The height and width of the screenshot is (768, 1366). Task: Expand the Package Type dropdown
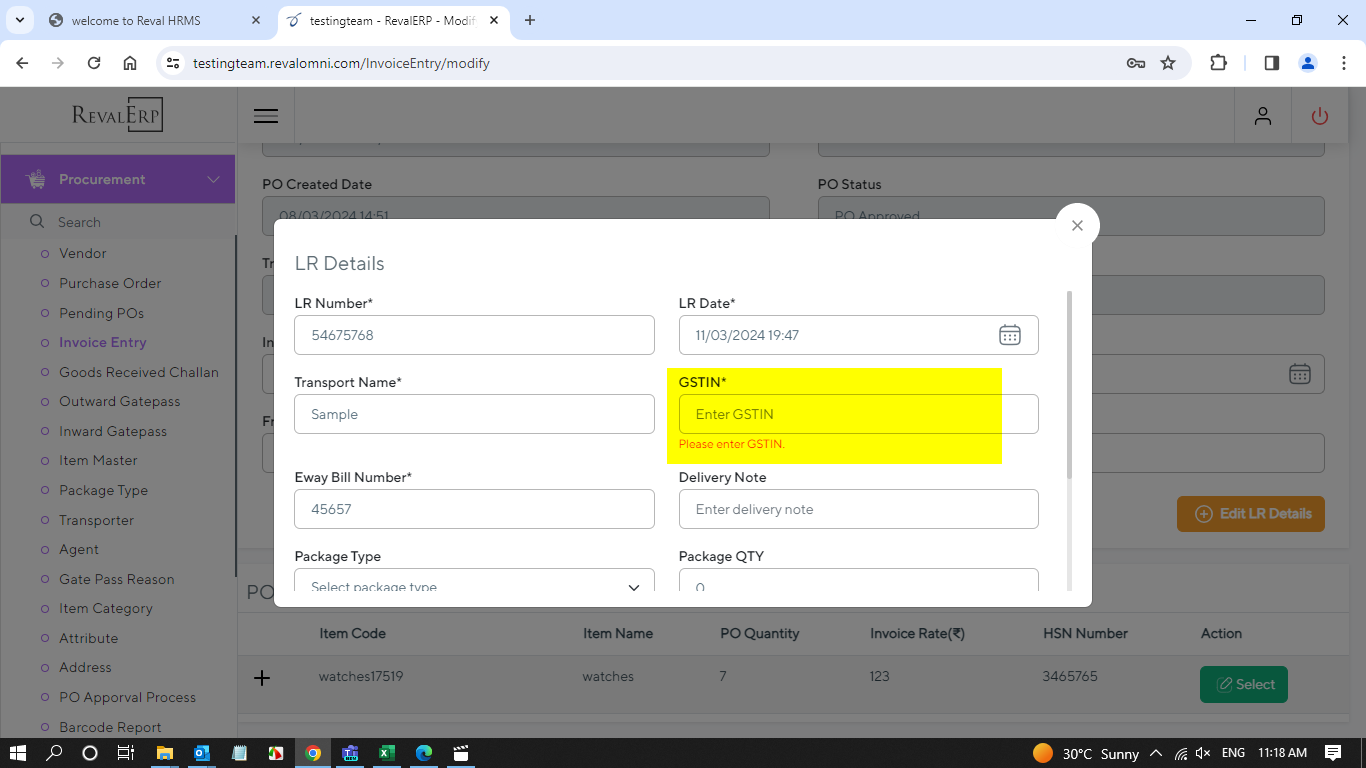[474, 583]
